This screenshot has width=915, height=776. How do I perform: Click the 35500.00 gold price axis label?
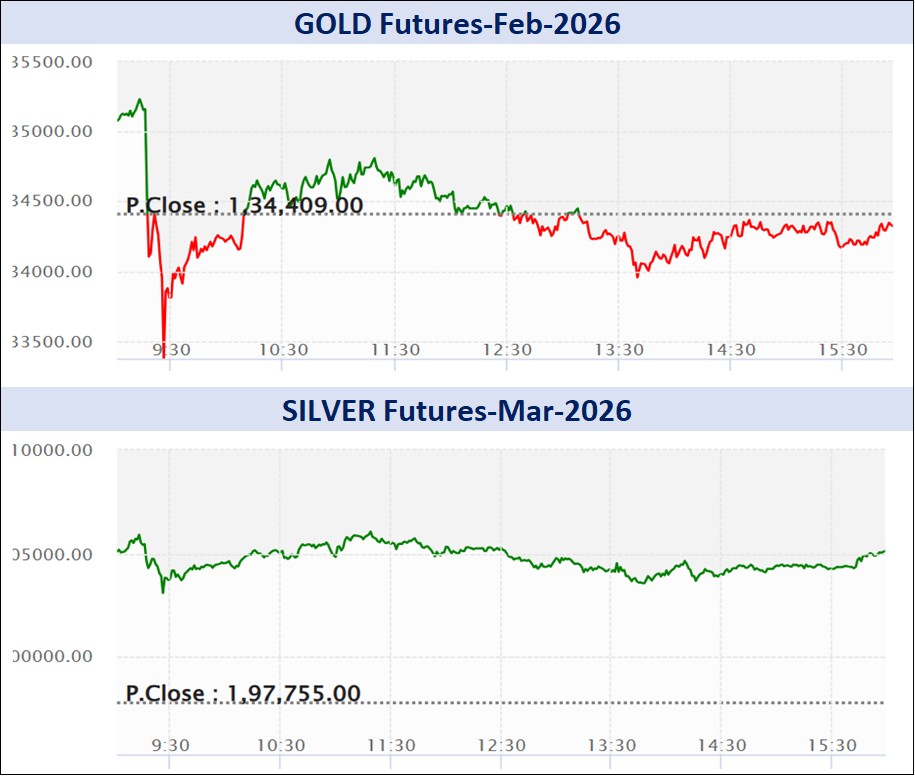point(51,62)
